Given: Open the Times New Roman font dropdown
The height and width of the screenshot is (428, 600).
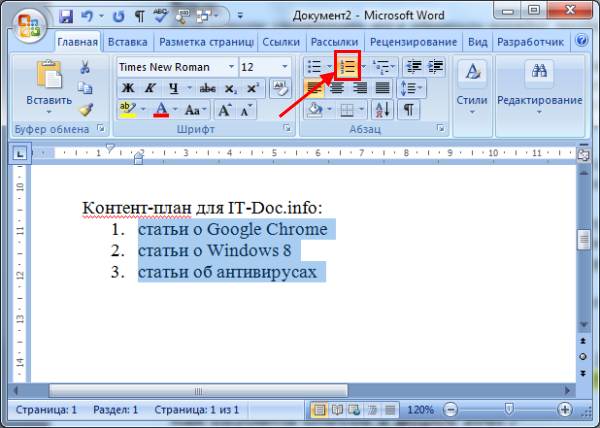Looking at the screenshot, I should pyautogui.click(x=232, y=67).
